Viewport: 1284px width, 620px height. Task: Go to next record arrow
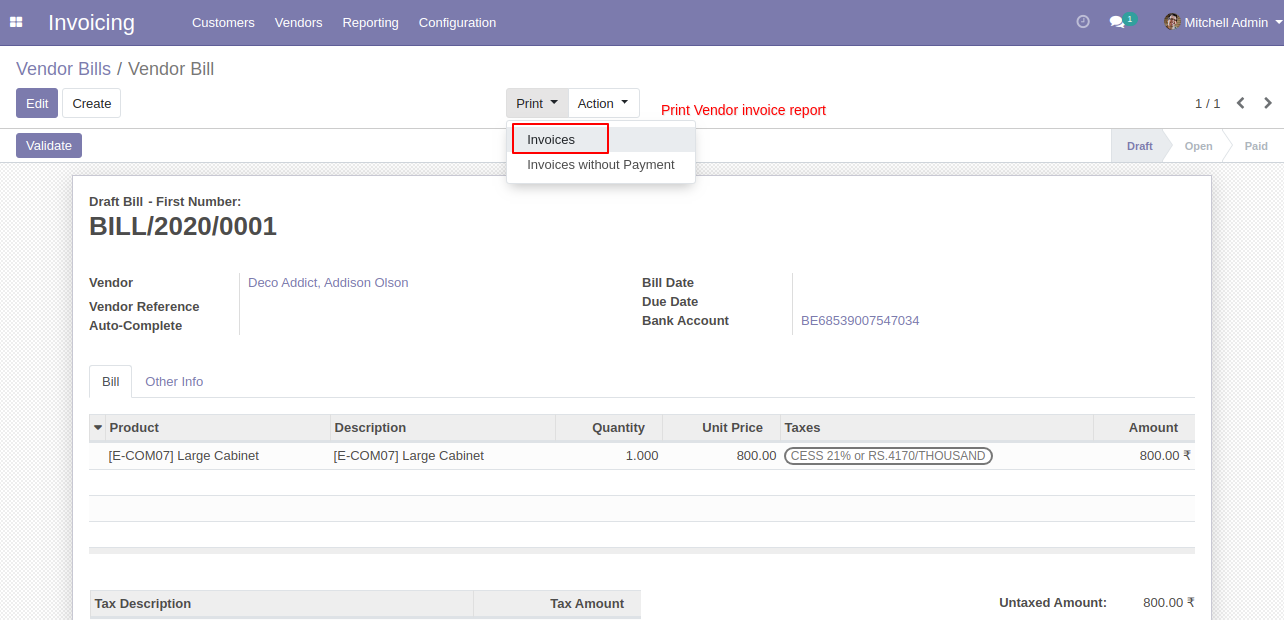[1268, 103]
